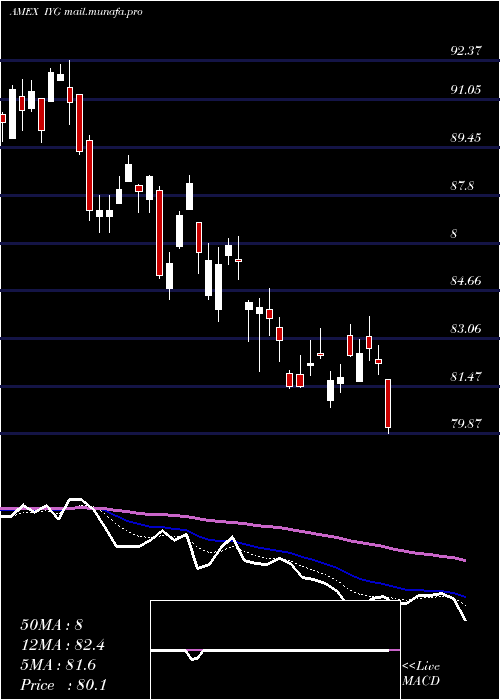Screen dimensions: 500x700
Task: Click the <<Live MACD label
Action: pyautogui.click(x=421, y=674)
